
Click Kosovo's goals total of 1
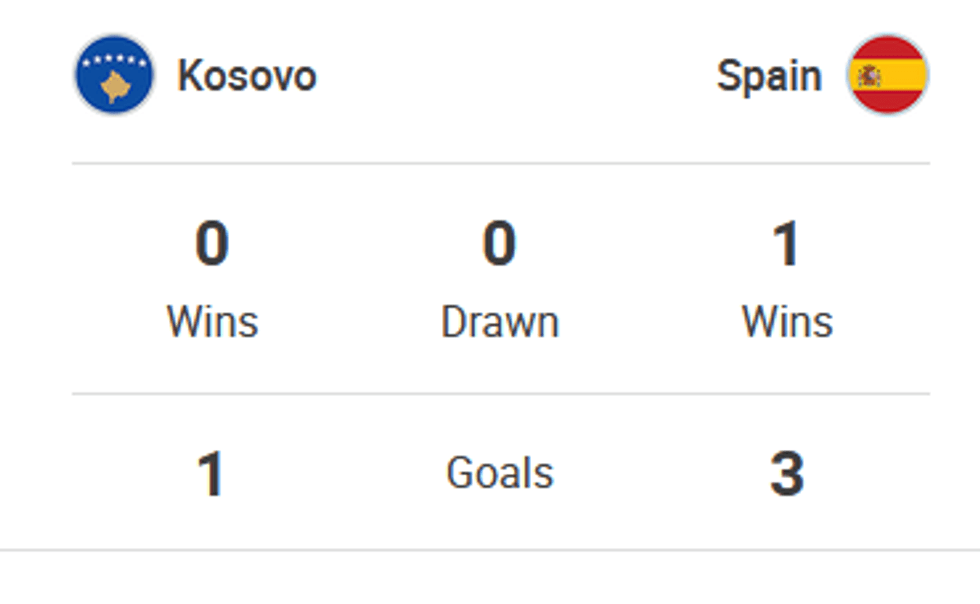[211, 474]
